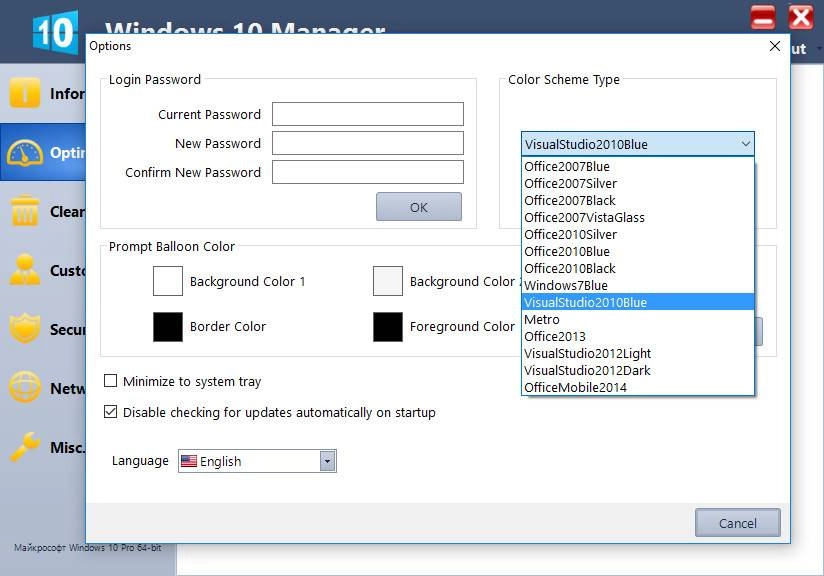Choose Office2010Silver color scheme
This screenshot has width=824, height=576.
638,234
